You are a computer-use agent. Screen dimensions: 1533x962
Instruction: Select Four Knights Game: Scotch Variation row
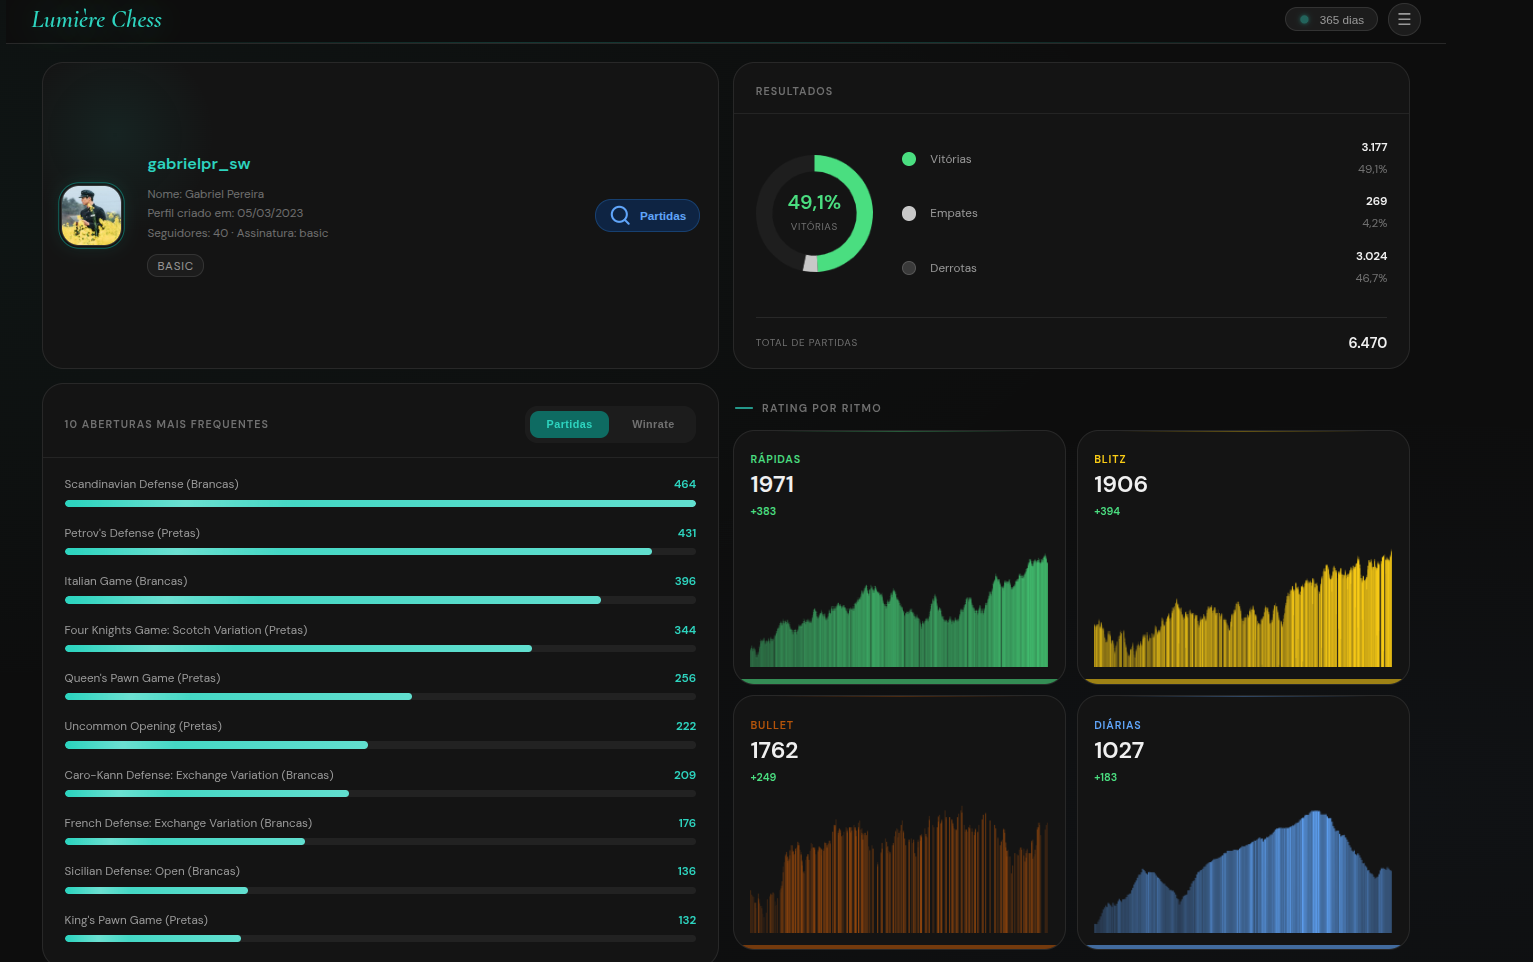[x=380, y=639]
